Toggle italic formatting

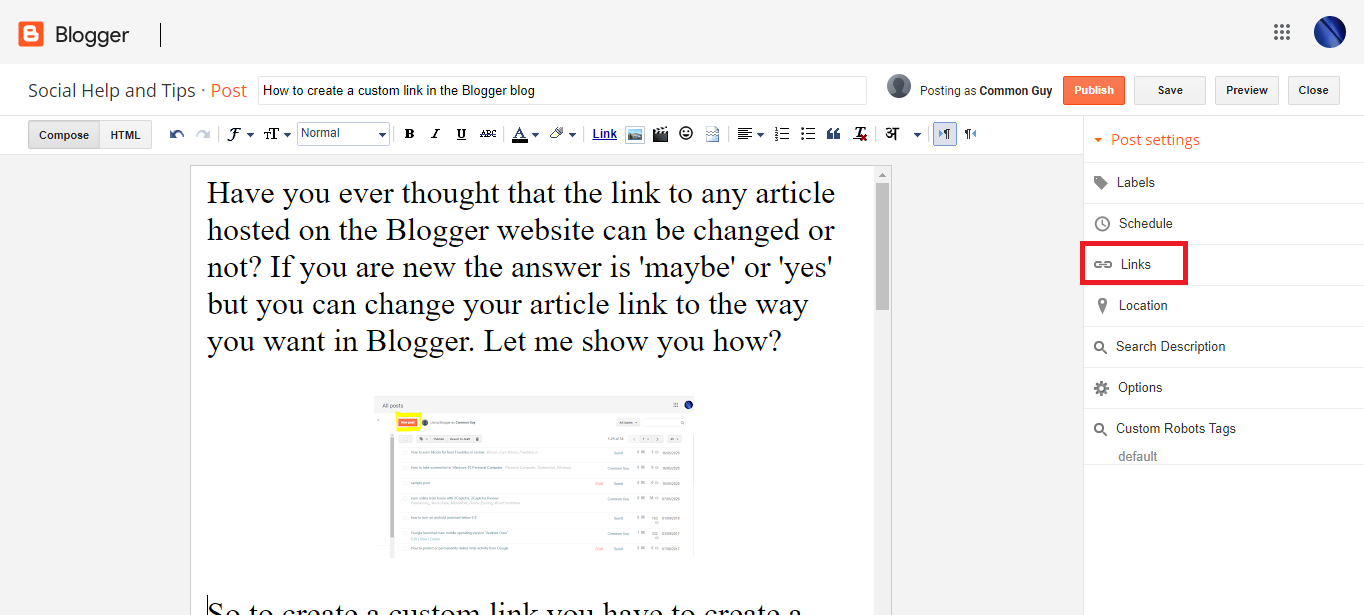pyautogui.click(x=435, y=133)
